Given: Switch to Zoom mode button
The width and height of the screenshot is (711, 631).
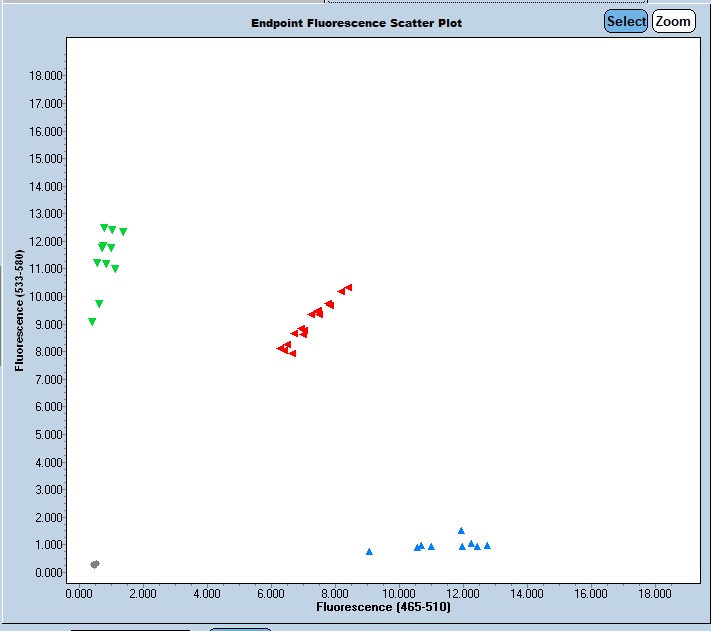Looking at the screenshot, I should pos(673,21).
